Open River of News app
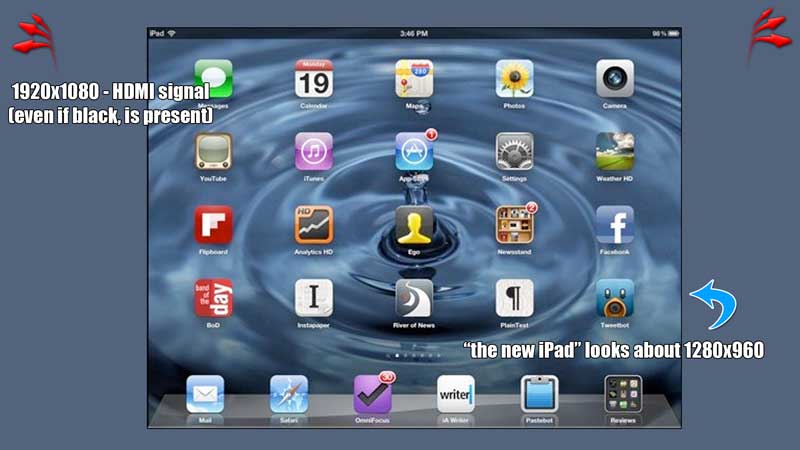 (x=414, y=298)
